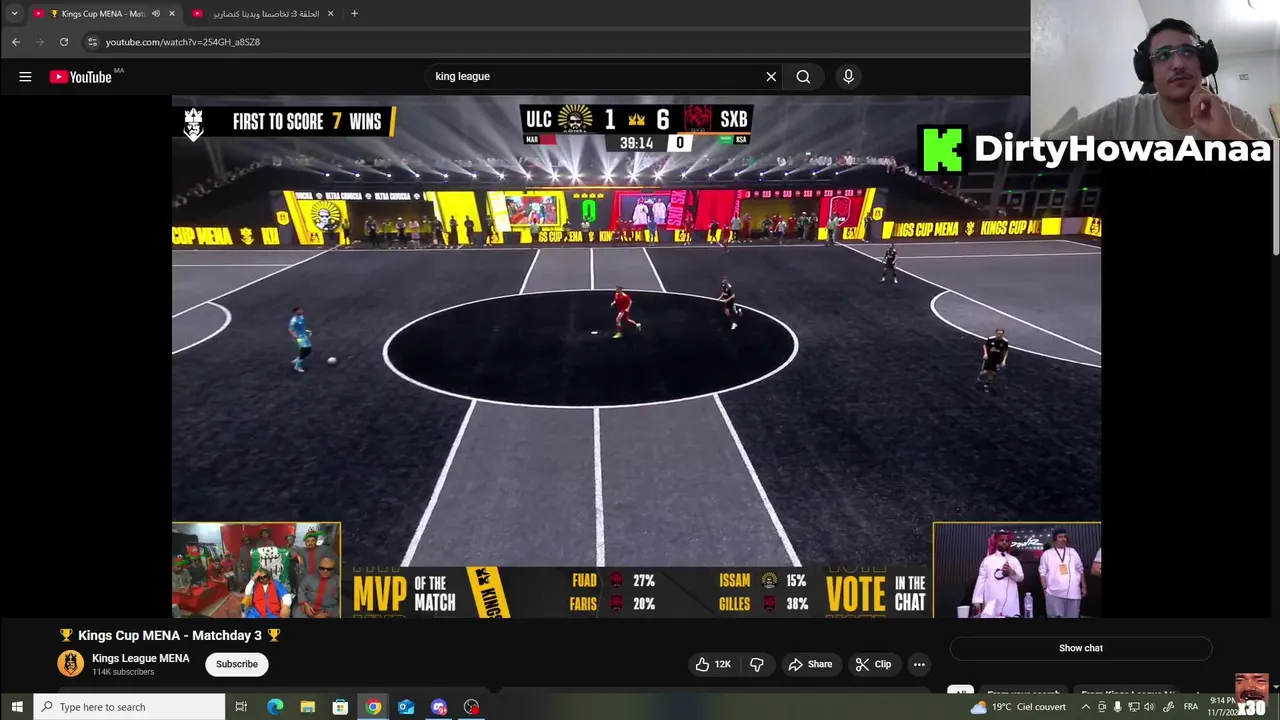
Task: Open the purple app next to Outlook
Action: 439,707
